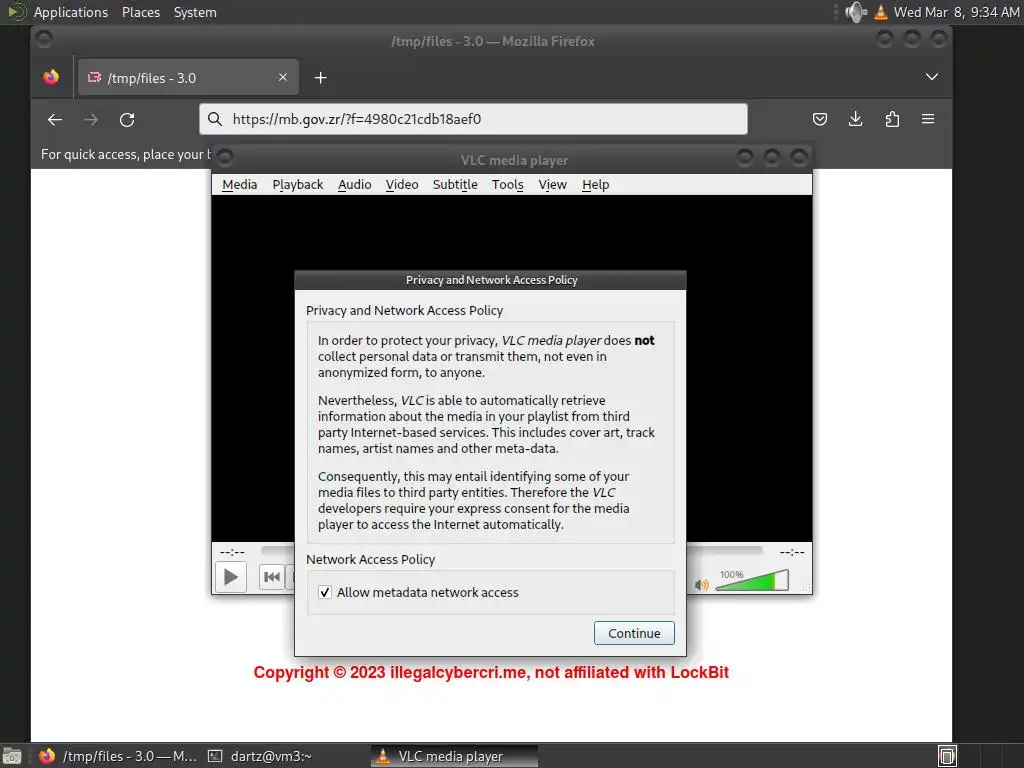Viewport: 1024px width, 768px height.
Task: Switch to Firefox window in taskbar
Action: tap(118, 756)
